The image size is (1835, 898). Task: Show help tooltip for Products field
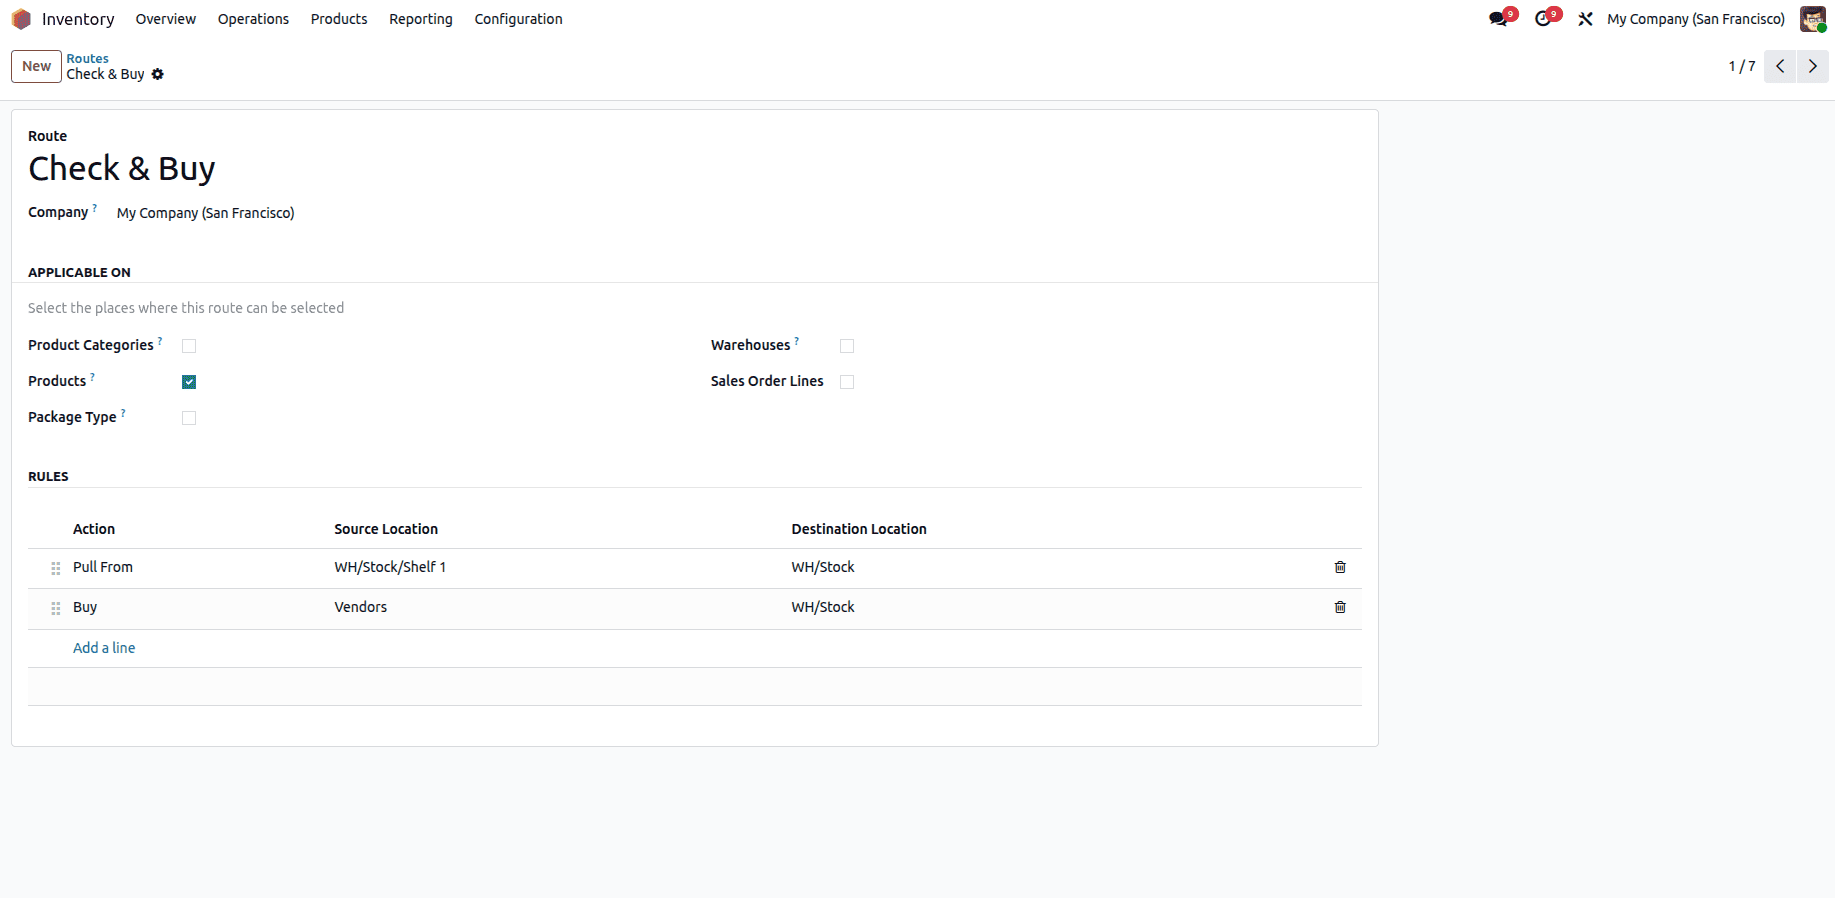[x=93, y=377]
